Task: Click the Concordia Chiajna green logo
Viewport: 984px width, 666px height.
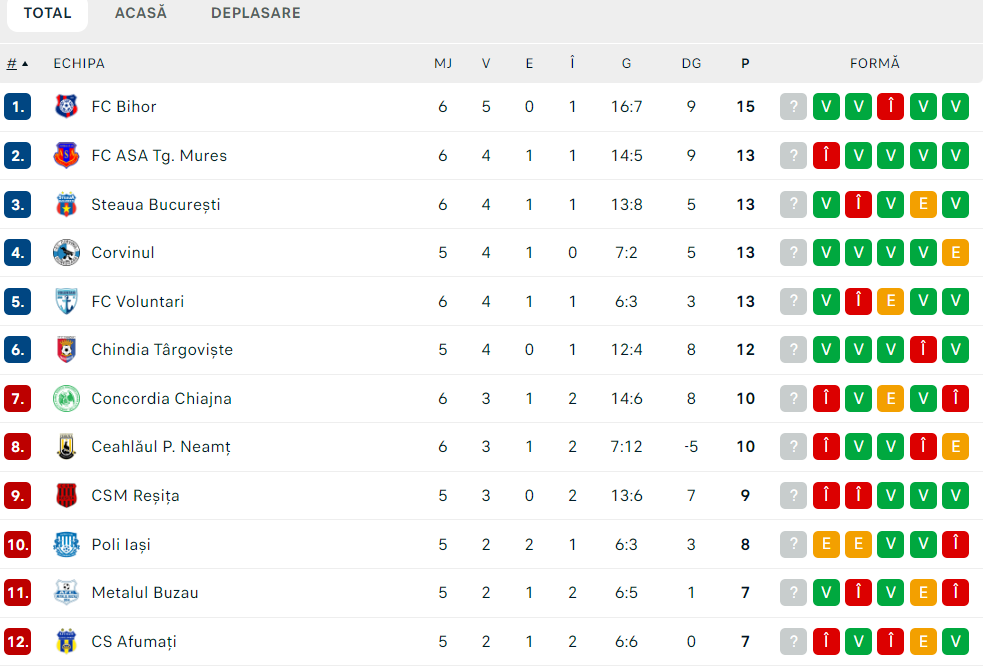Action: (66, 399)
